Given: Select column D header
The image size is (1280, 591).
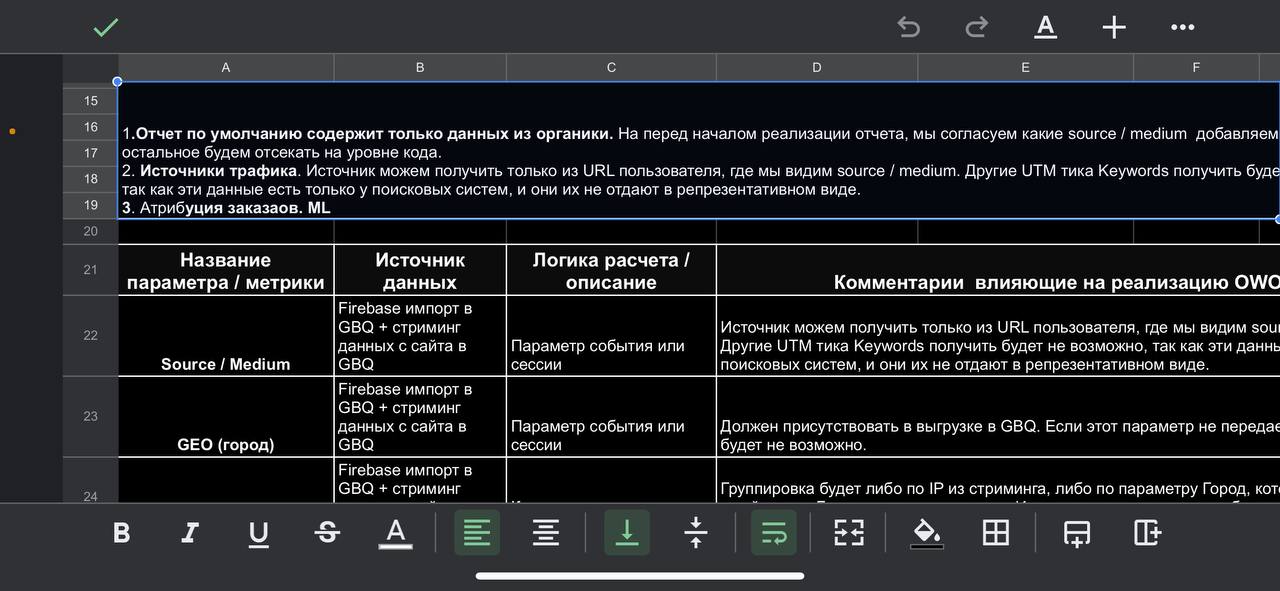Looking at the screenshot, I should pyautogui.click(x=817, y=68).
